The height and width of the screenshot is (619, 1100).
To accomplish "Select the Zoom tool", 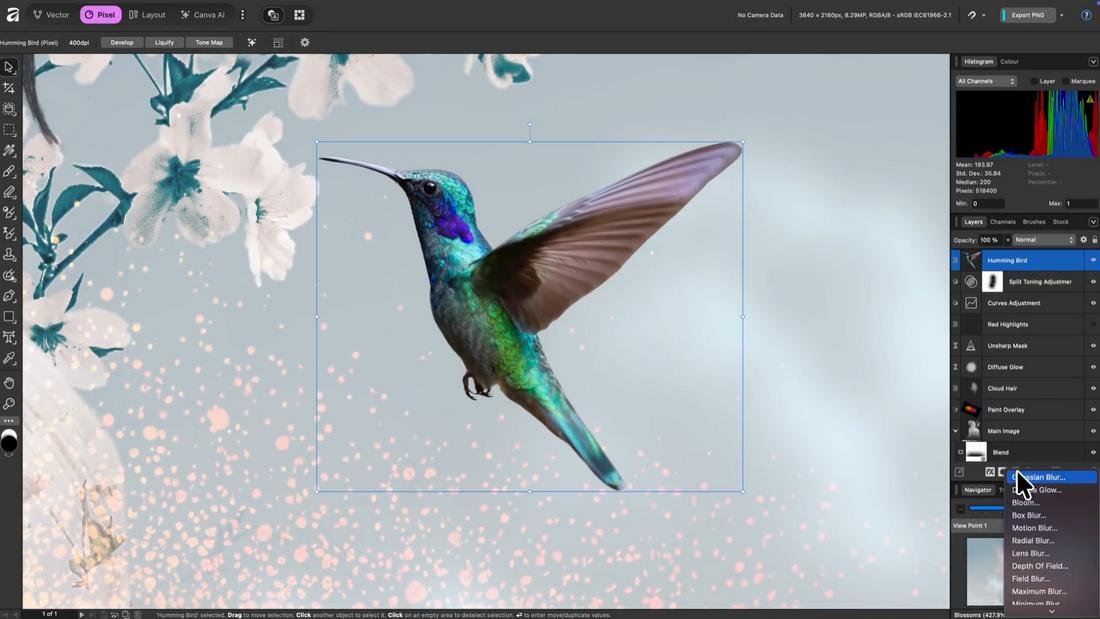I will tap(9, 403).
